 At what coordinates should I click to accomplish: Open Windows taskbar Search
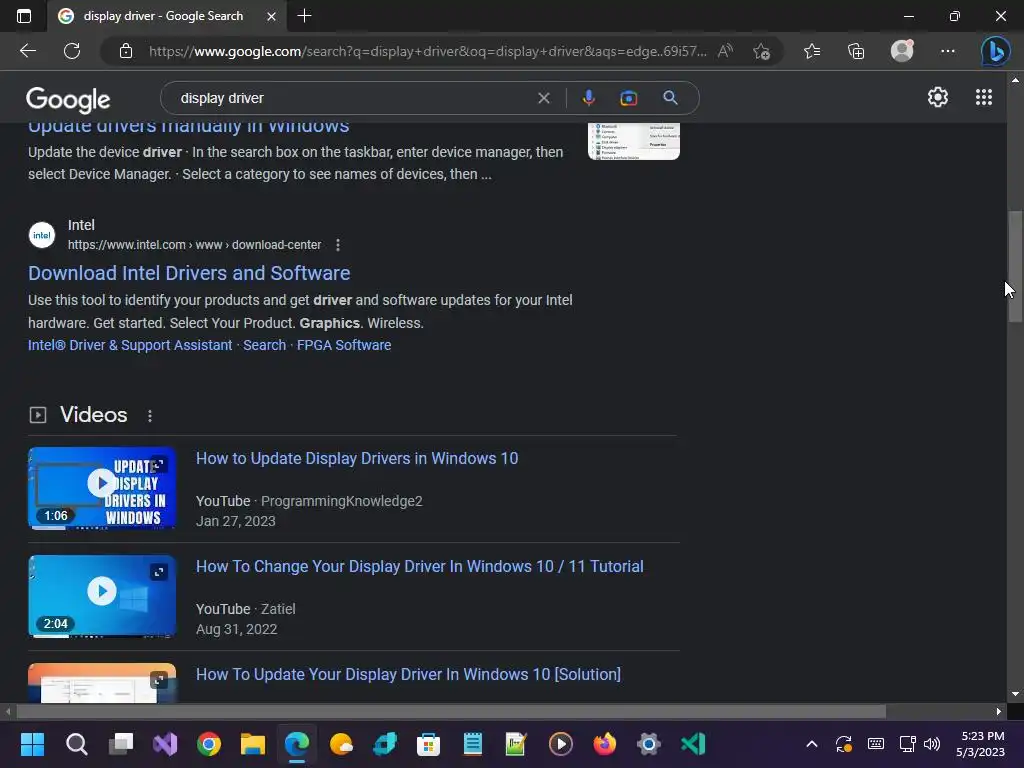coord(76,744)
